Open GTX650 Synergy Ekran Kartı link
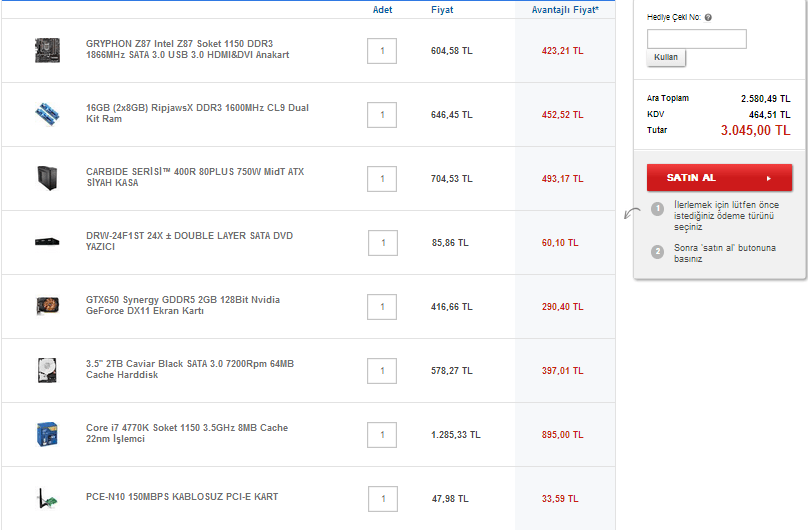The image size is (808, 530). point(183,305)
